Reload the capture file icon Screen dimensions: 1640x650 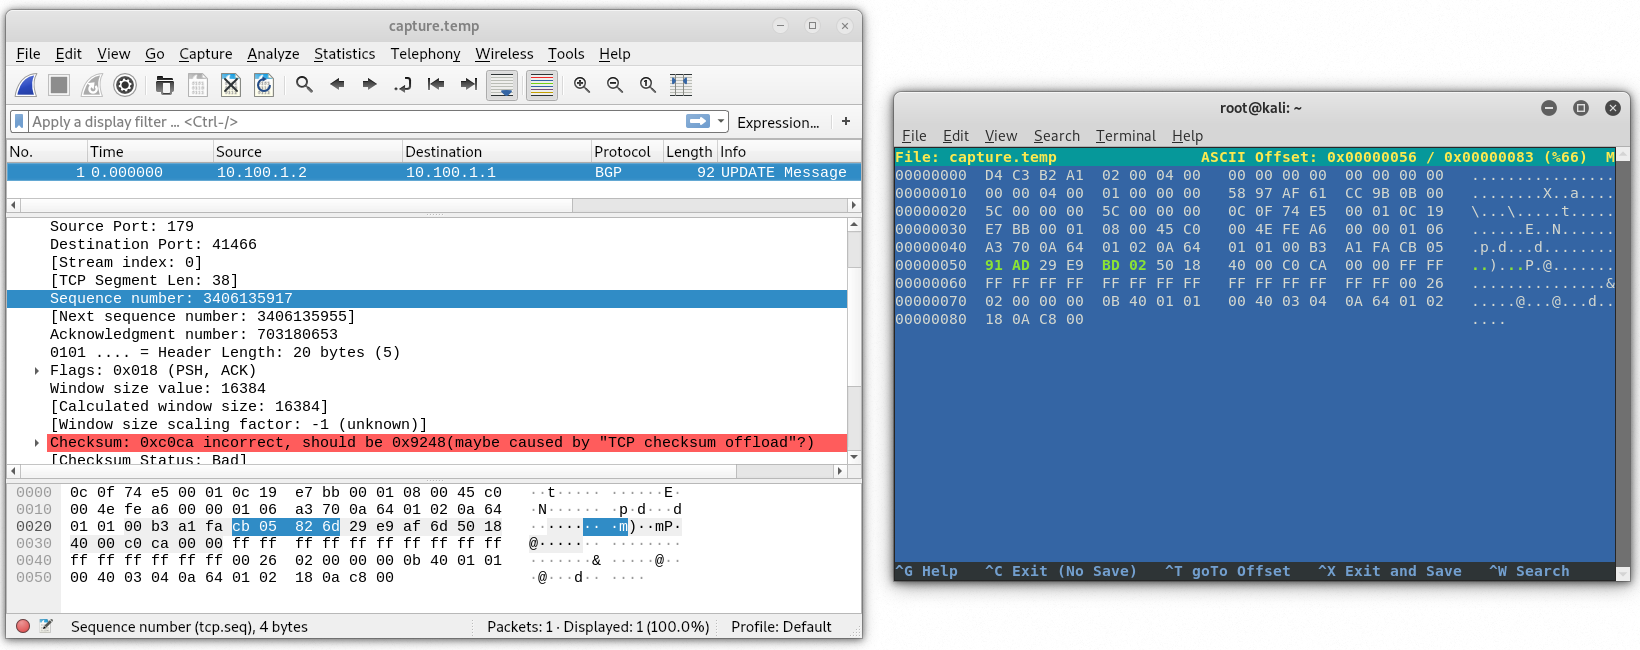point(264,85)
